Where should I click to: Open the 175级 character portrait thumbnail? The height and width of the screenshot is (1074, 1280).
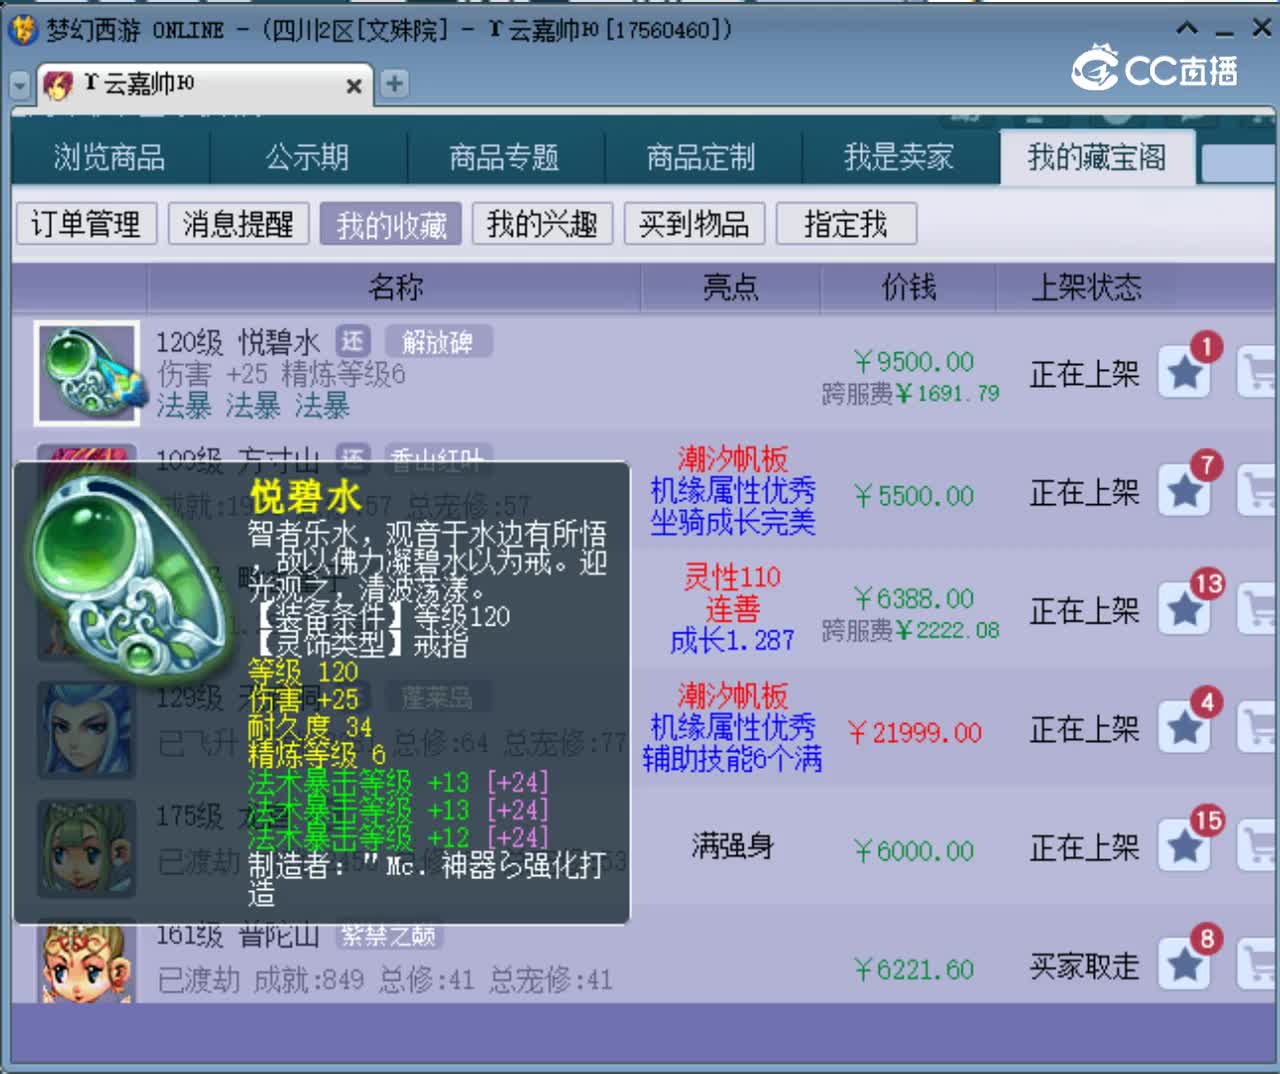click(x=87, y=848)
